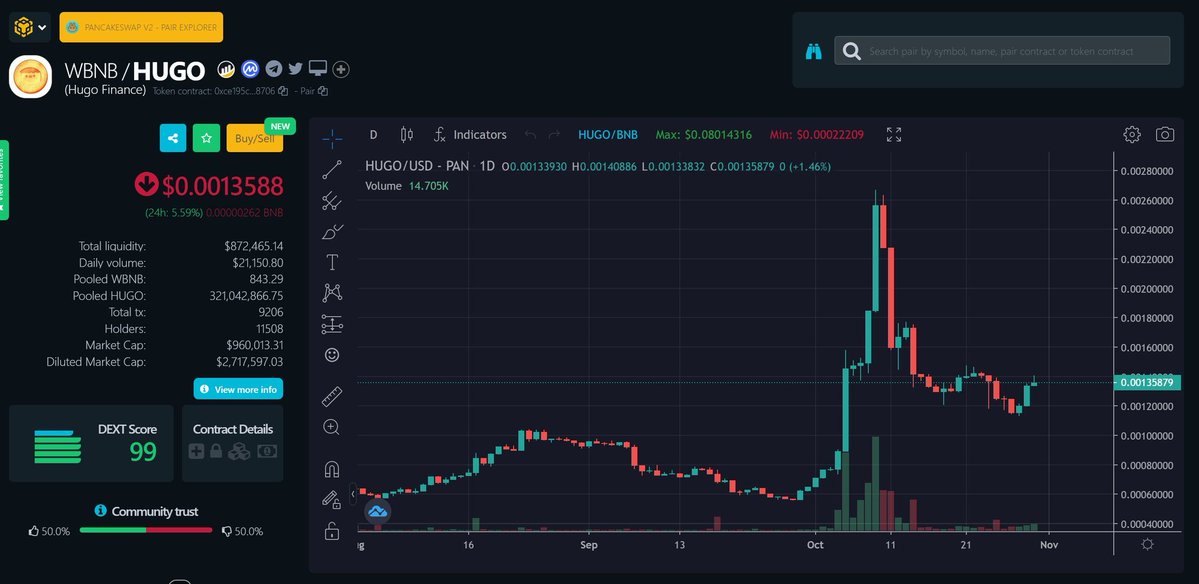Open the DEXT Score 99 panel
1199x584 pixels.
(x=91, y=443)
